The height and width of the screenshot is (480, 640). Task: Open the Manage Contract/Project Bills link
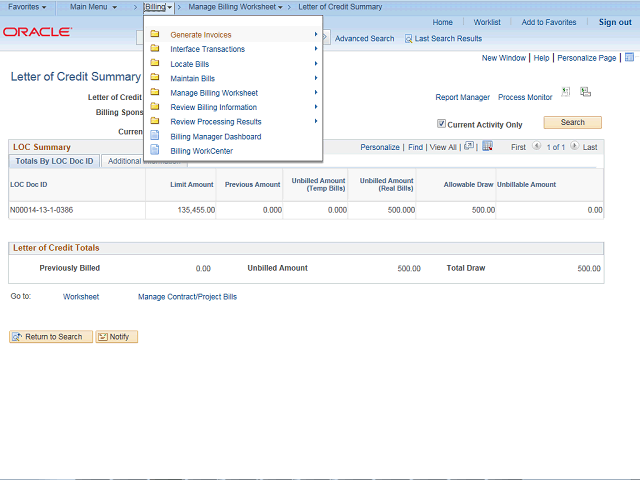pyautogui.click(x=187, y=297)
